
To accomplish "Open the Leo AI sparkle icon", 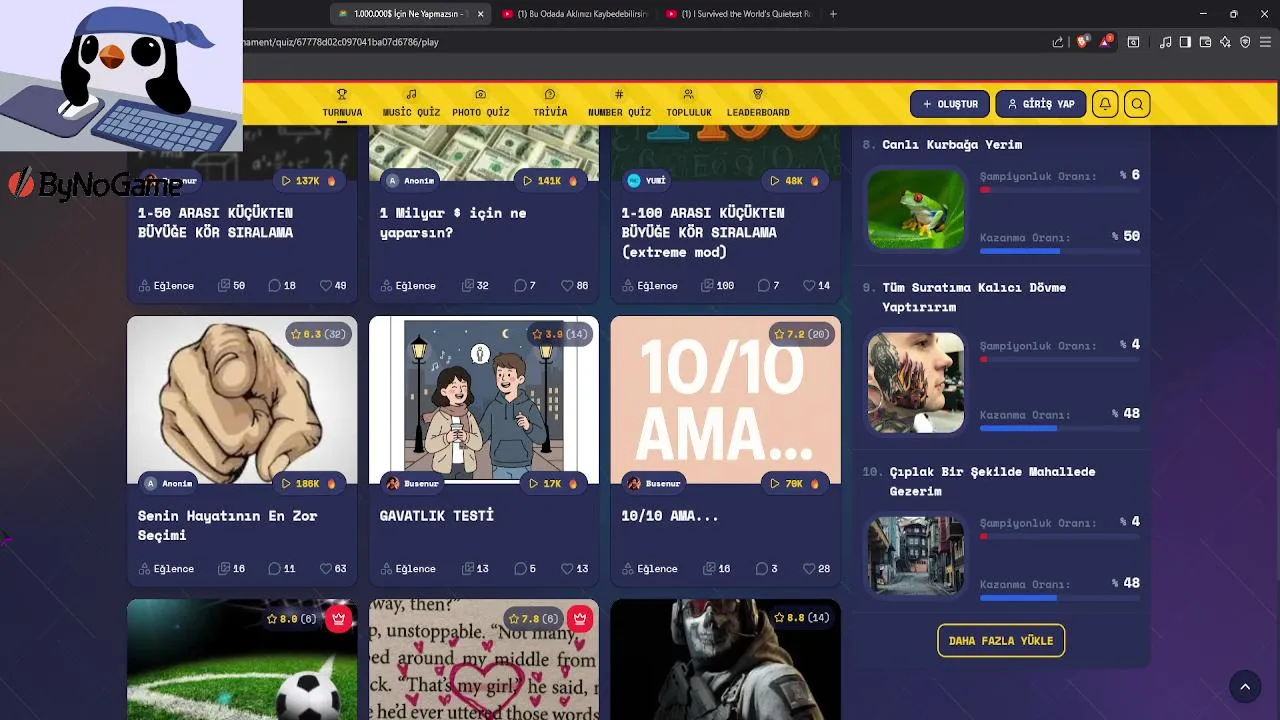I will 1225,42.
